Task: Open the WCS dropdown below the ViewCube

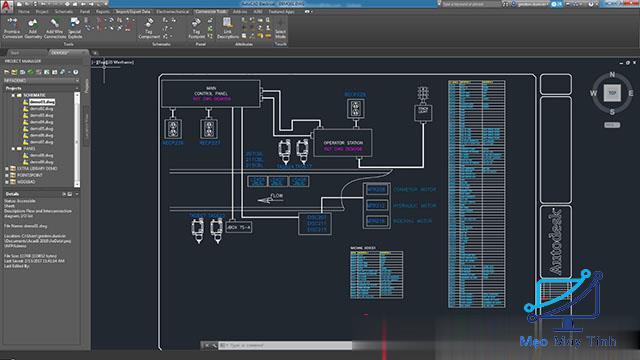Action: point(612,125)
